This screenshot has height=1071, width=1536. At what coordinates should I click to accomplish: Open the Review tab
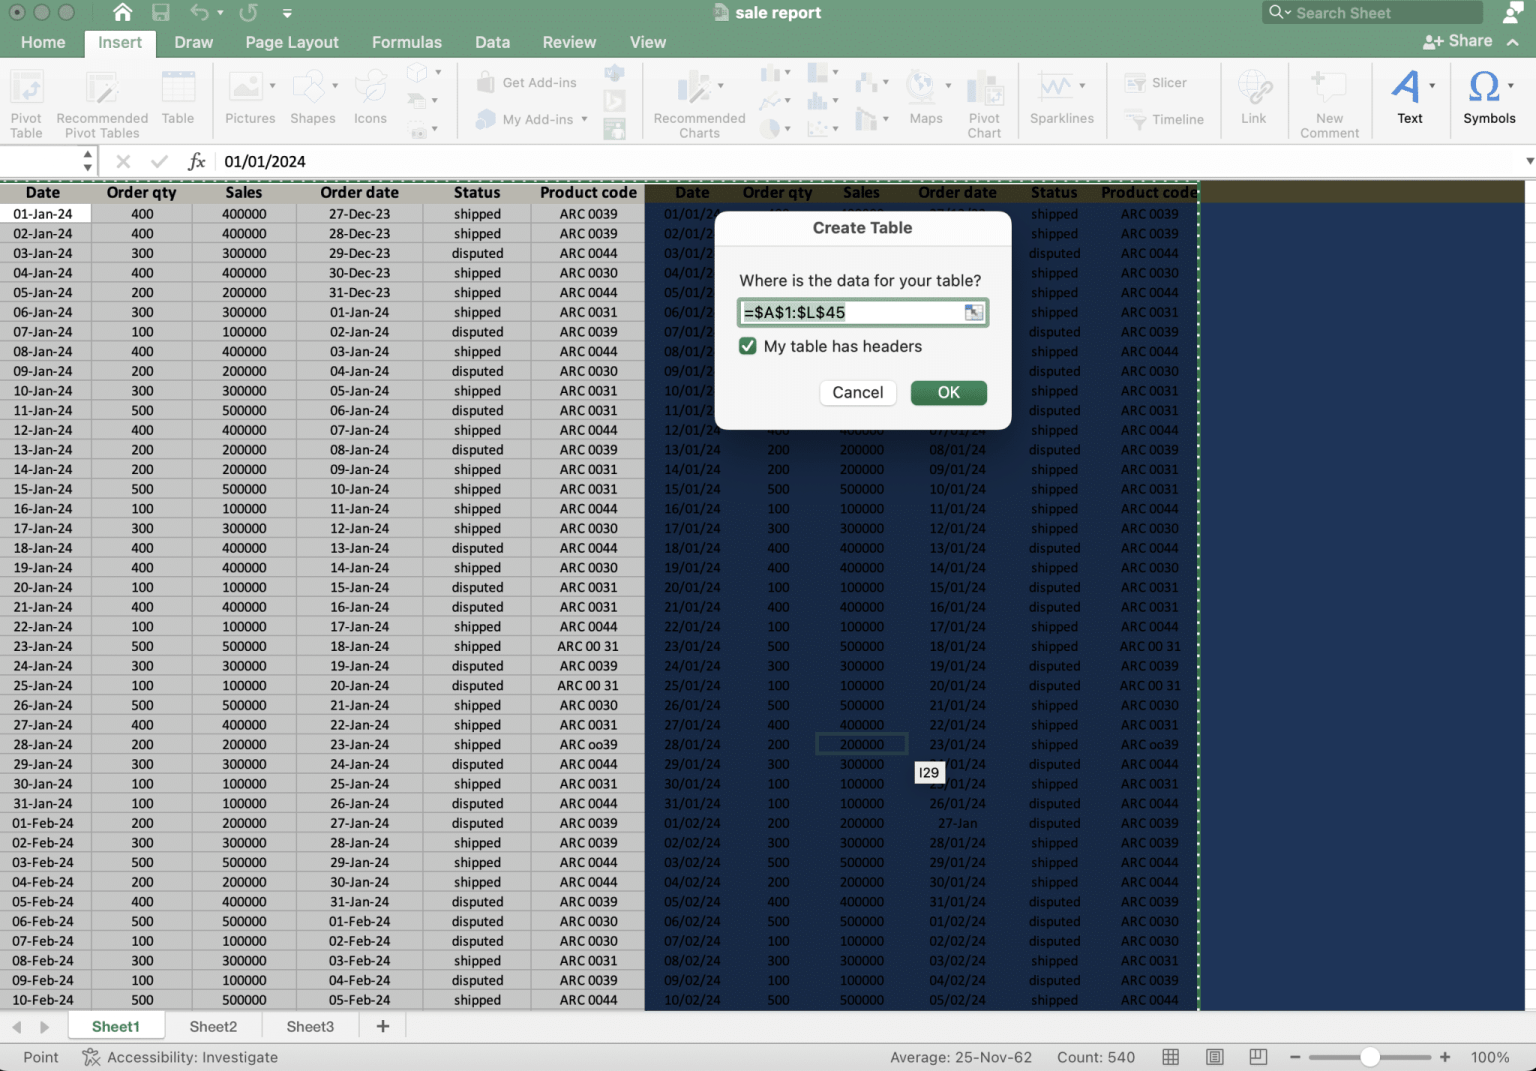(x=569, y=42)
